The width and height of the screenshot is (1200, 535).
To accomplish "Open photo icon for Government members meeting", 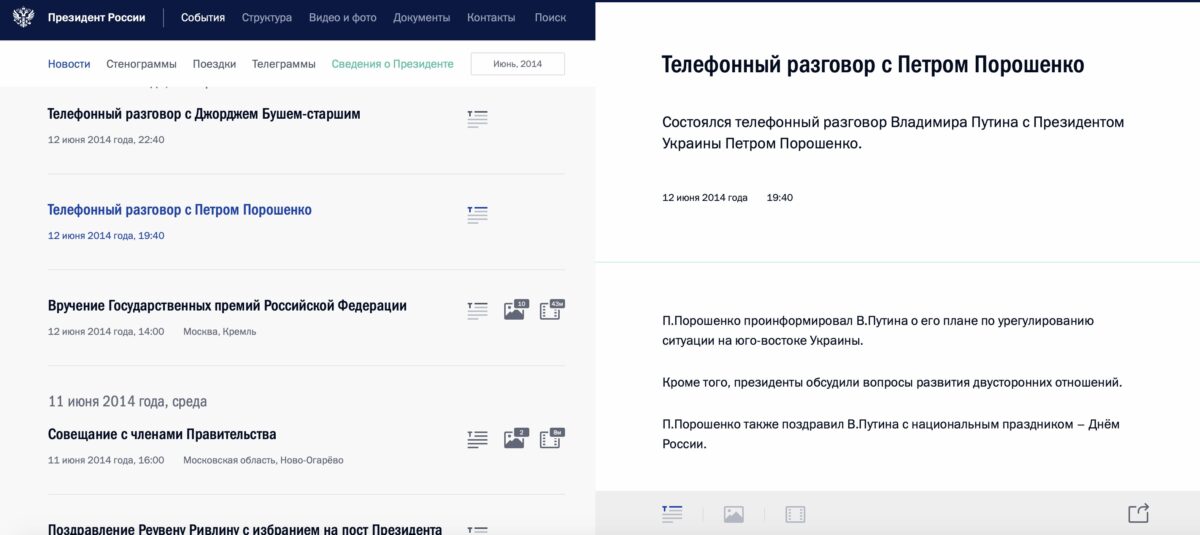I will [515, 438].
